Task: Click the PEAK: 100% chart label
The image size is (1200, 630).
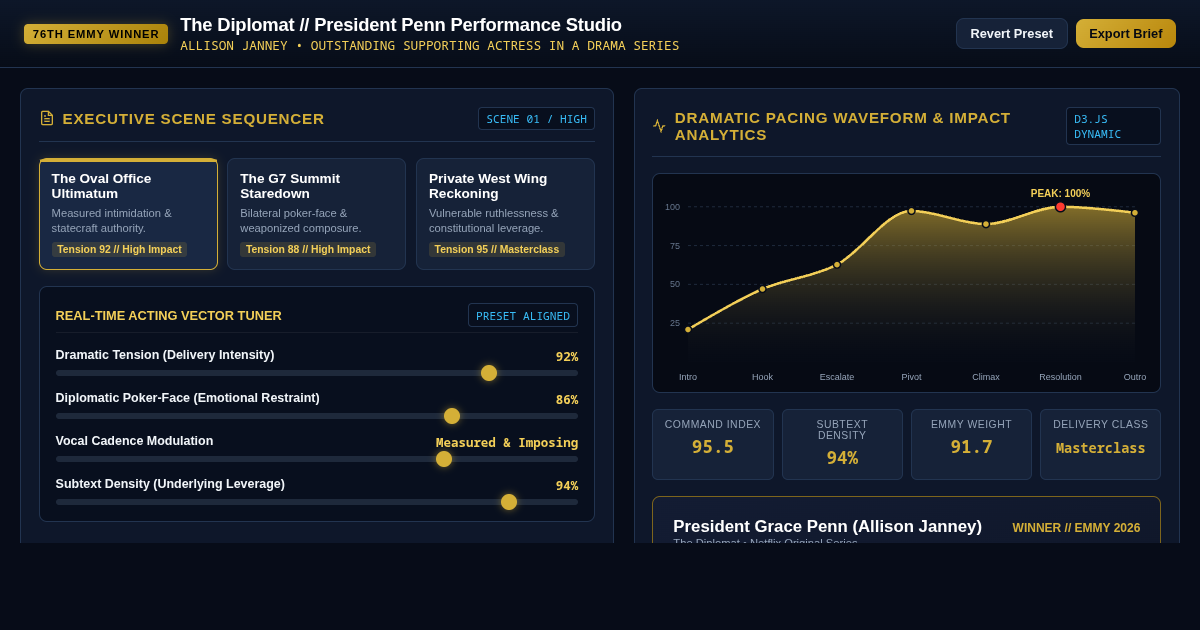Action: 1060,193
